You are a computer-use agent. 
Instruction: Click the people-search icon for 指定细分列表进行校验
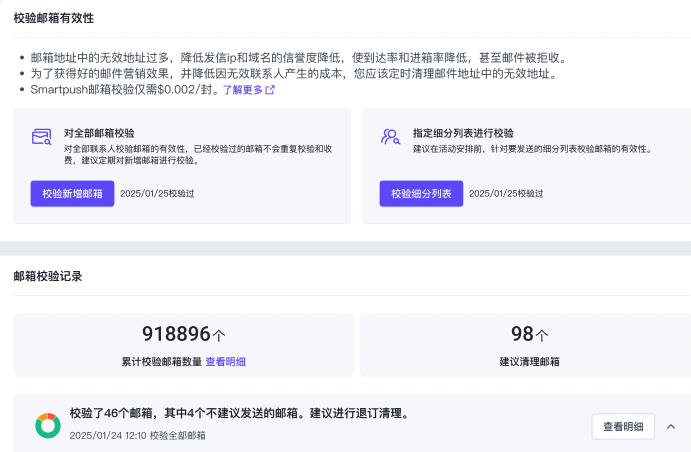(390, 137)
